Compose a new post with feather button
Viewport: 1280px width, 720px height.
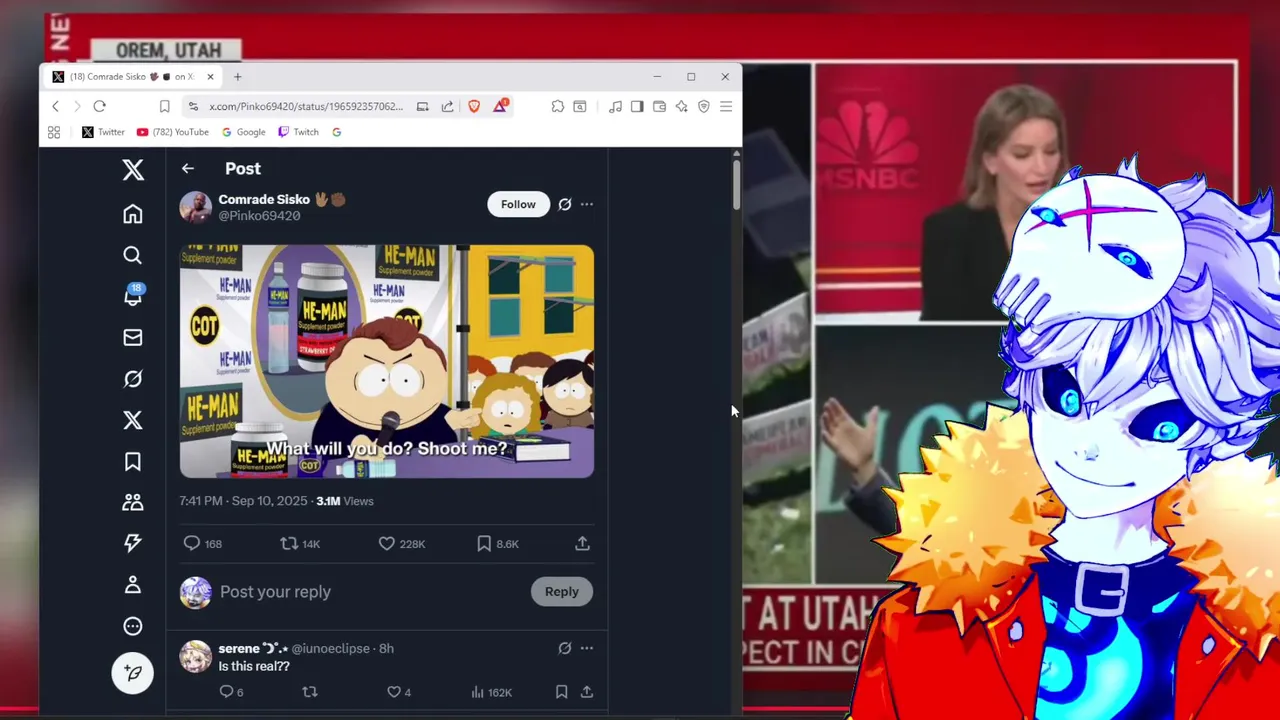(x=133, y=673)
